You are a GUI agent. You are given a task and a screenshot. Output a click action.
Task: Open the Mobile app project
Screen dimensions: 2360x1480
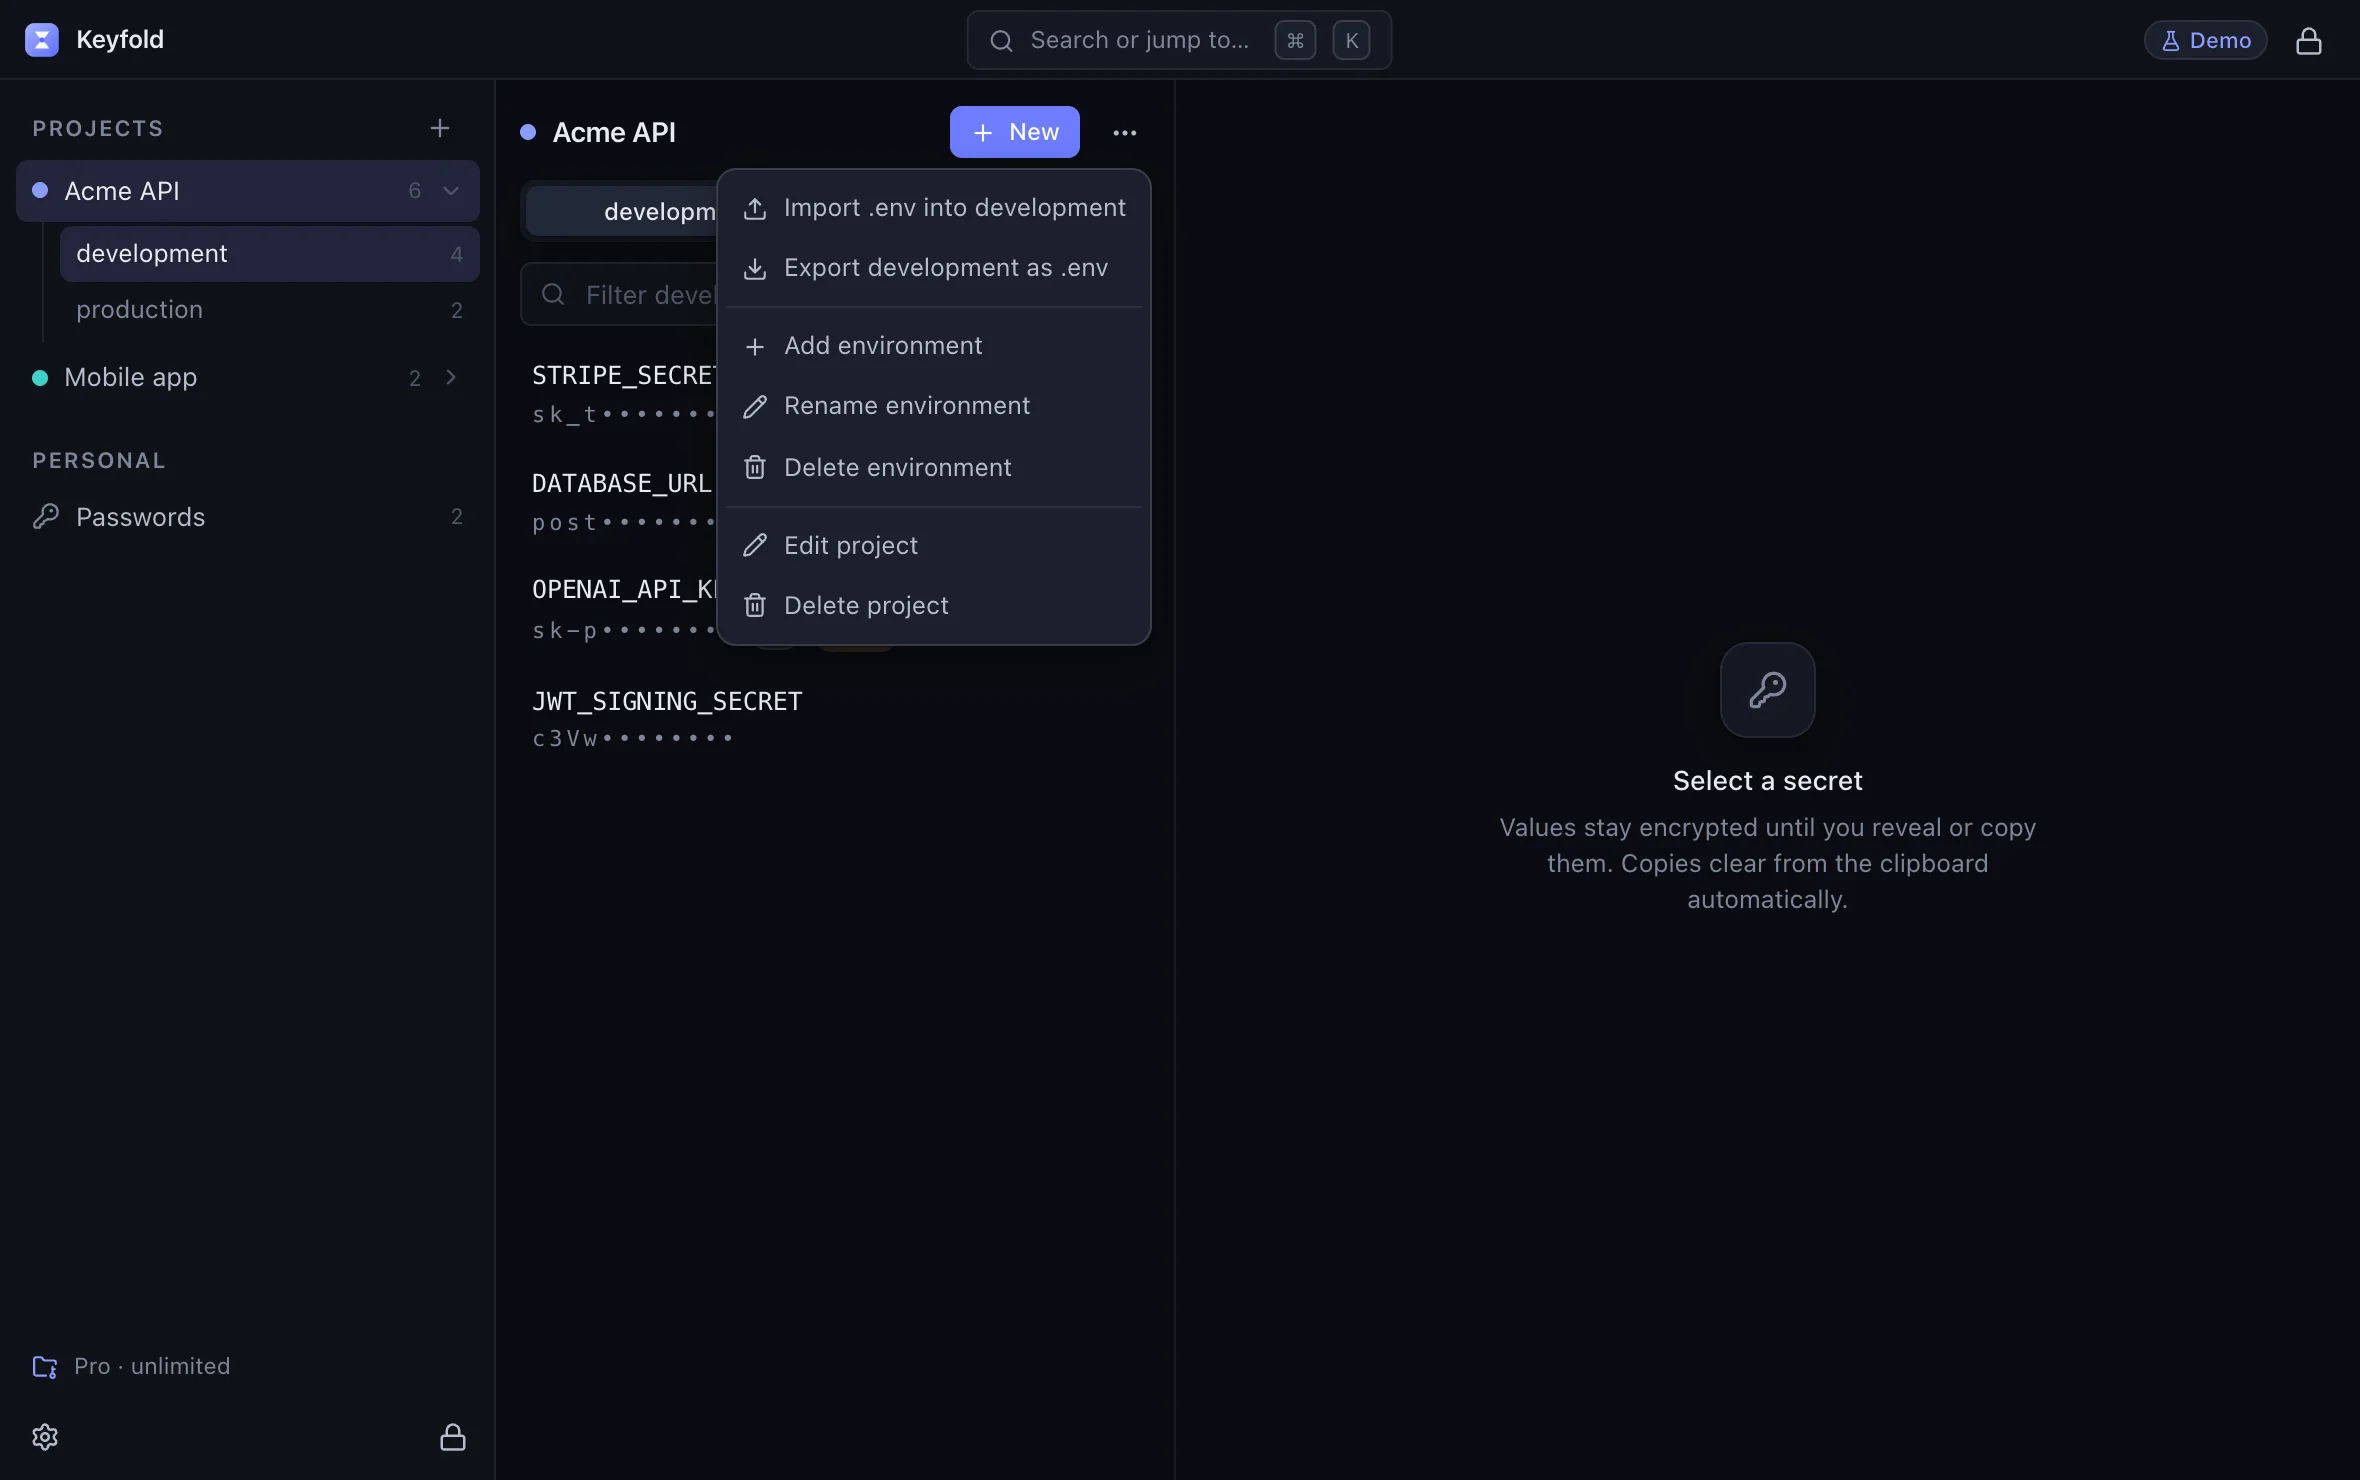click(248, 377)
